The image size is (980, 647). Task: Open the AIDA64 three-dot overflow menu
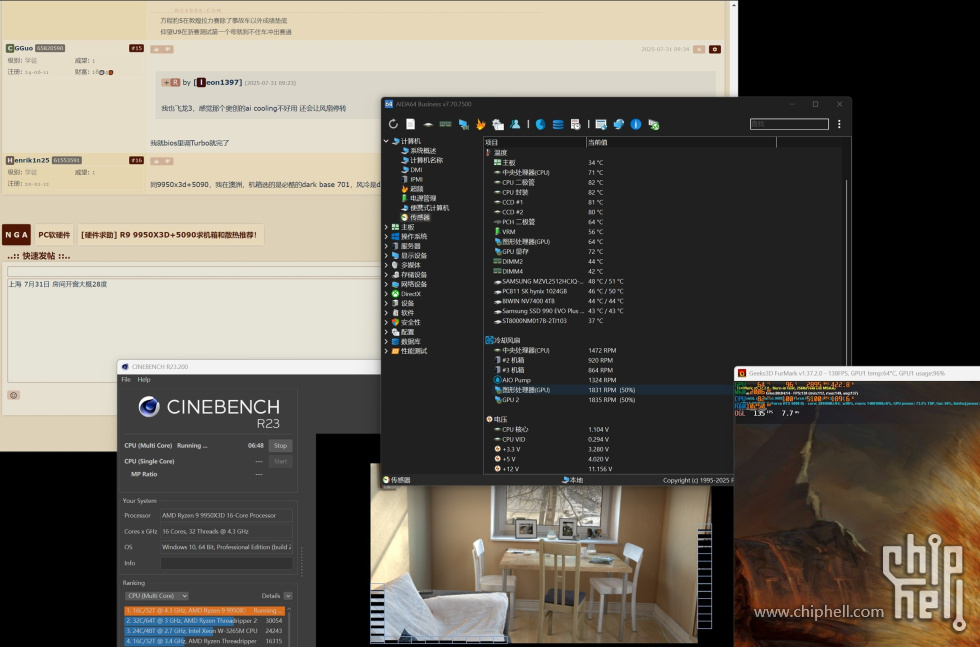click(839, 124)
